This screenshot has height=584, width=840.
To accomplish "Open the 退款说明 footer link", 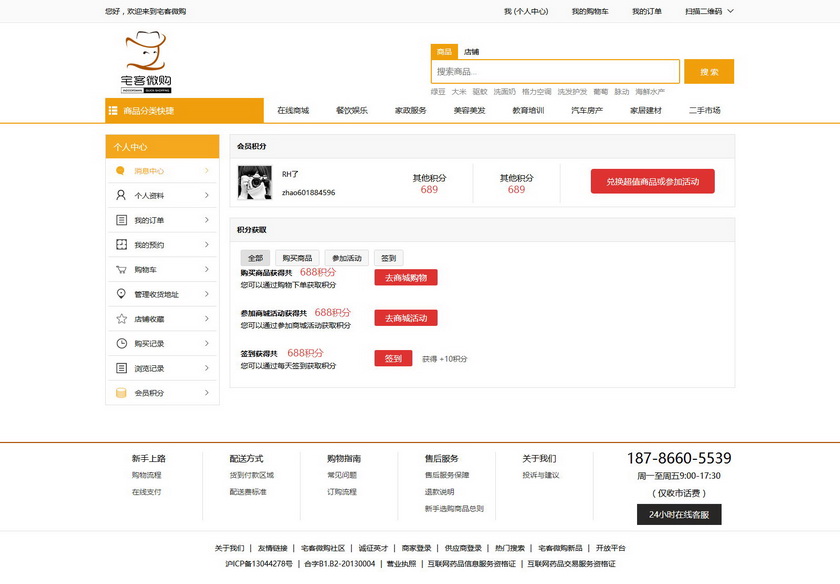I will (x=439, y=491).
